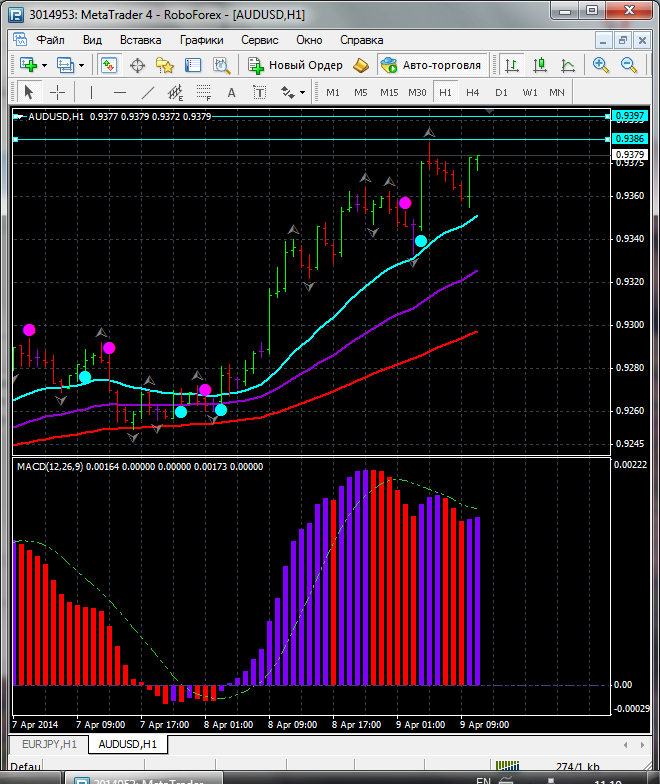
Task: Select the M15 timeframe
Action: click(x=389, y=92)
